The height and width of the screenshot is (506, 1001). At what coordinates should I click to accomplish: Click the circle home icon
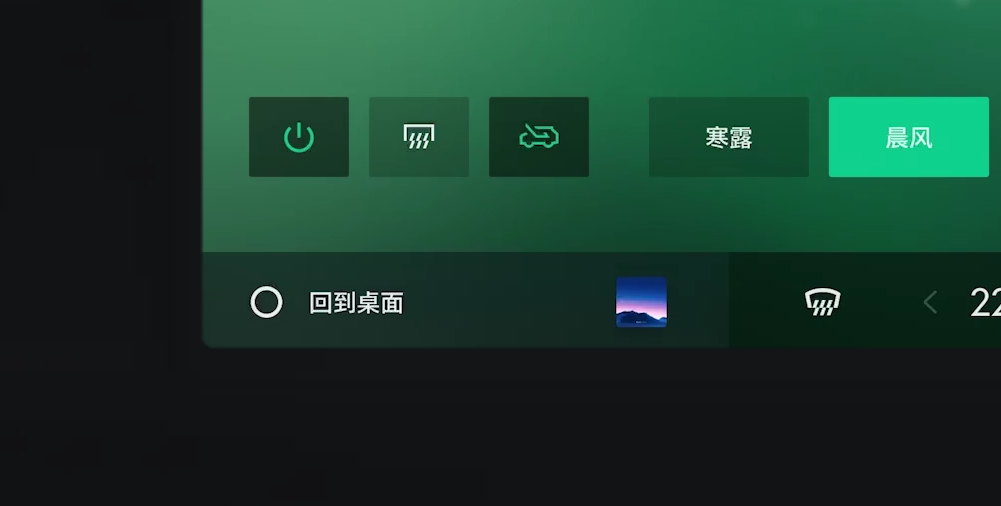266,302
